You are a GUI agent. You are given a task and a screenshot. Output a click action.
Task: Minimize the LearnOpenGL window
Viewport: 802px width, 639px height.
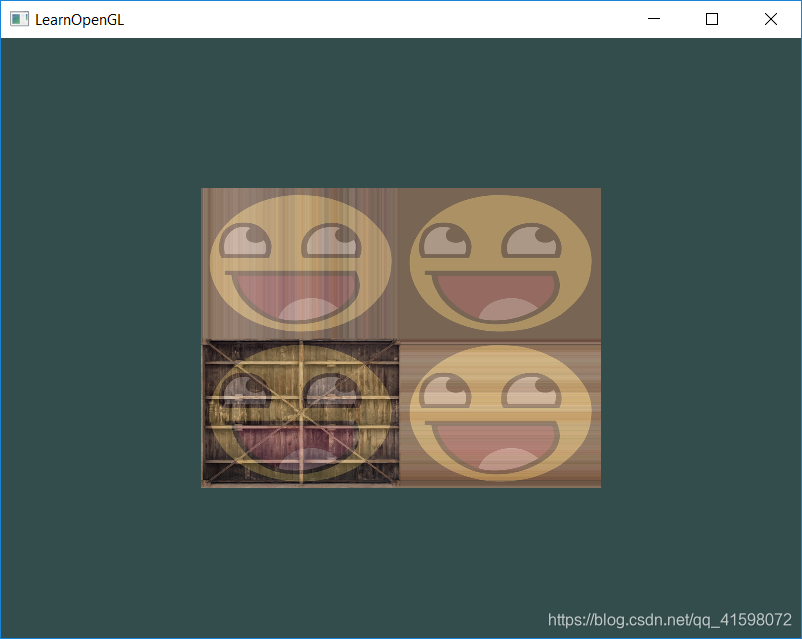[654, 19]
